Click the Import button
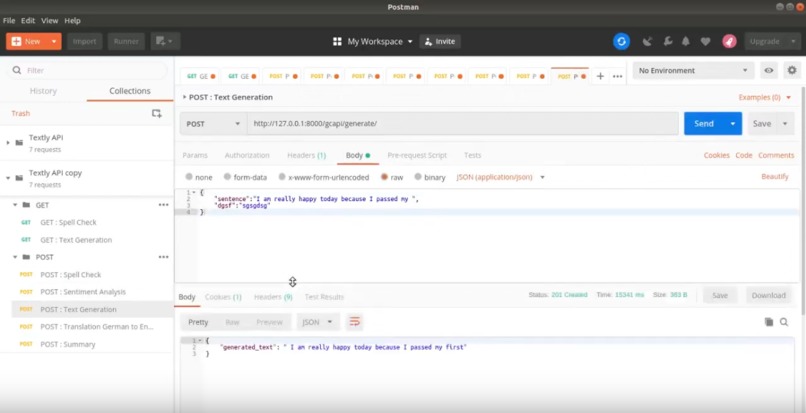 pyautogui.click(x=84, y=42)
